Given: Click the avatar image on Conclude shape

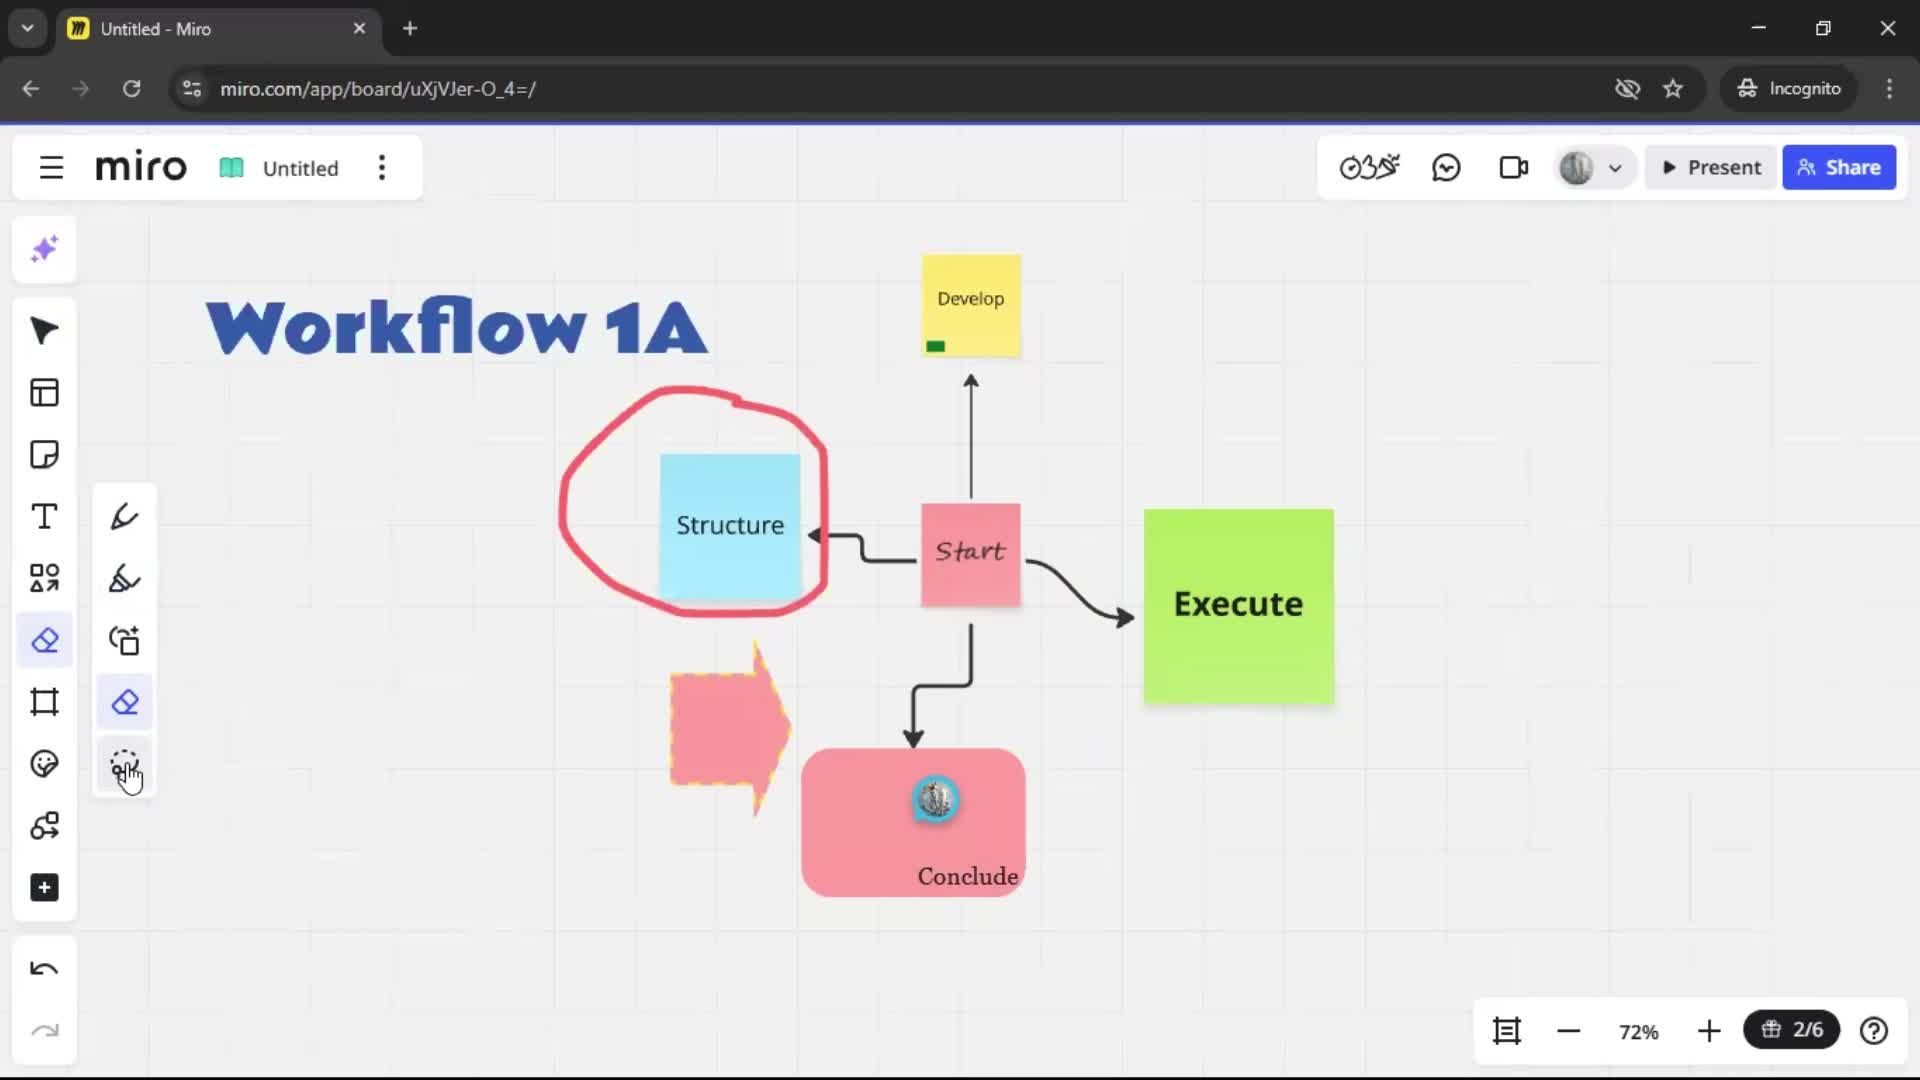Looking at the screenshot, I should point(936,800).
